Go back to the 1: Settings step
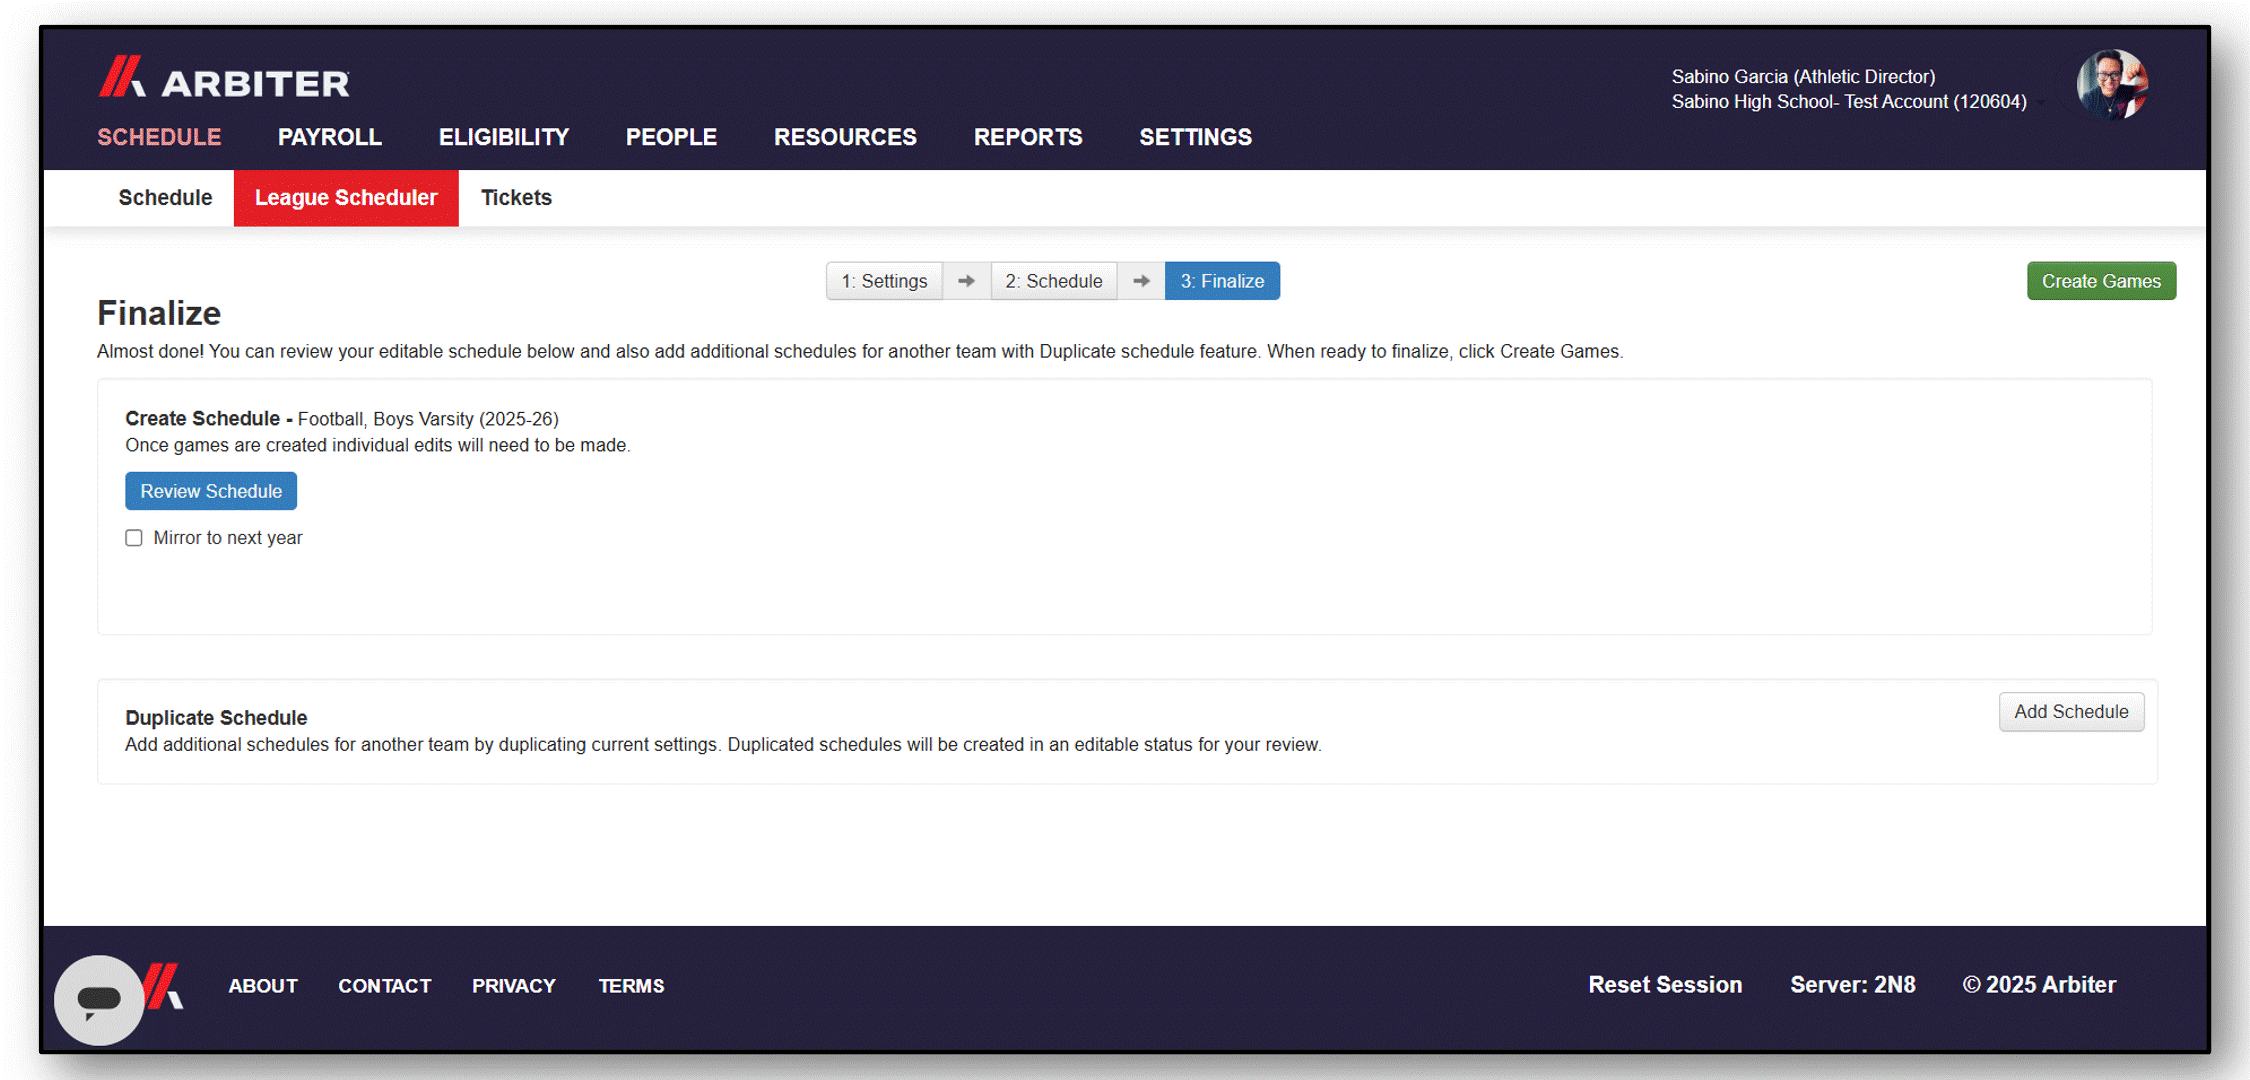 (884, 280)
